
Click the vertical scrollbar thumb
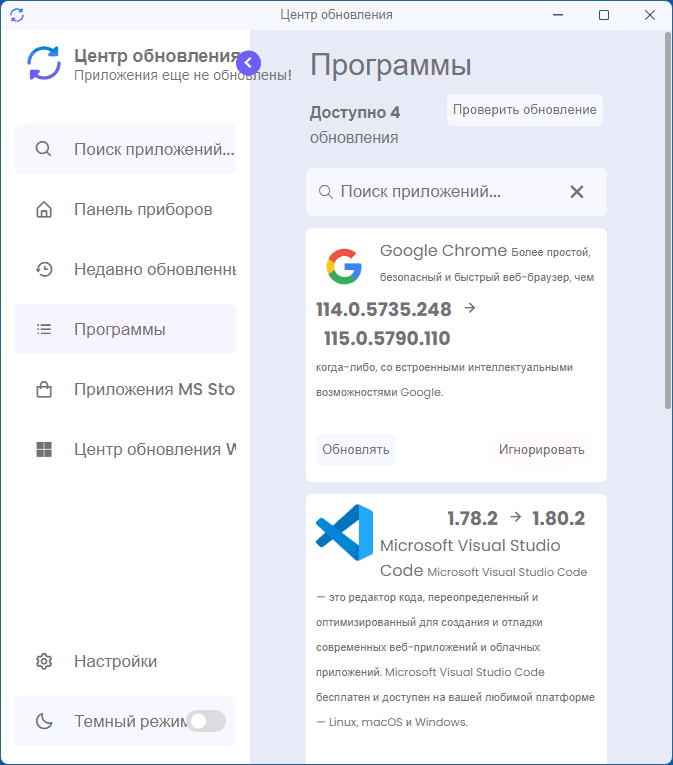point(668,220)
